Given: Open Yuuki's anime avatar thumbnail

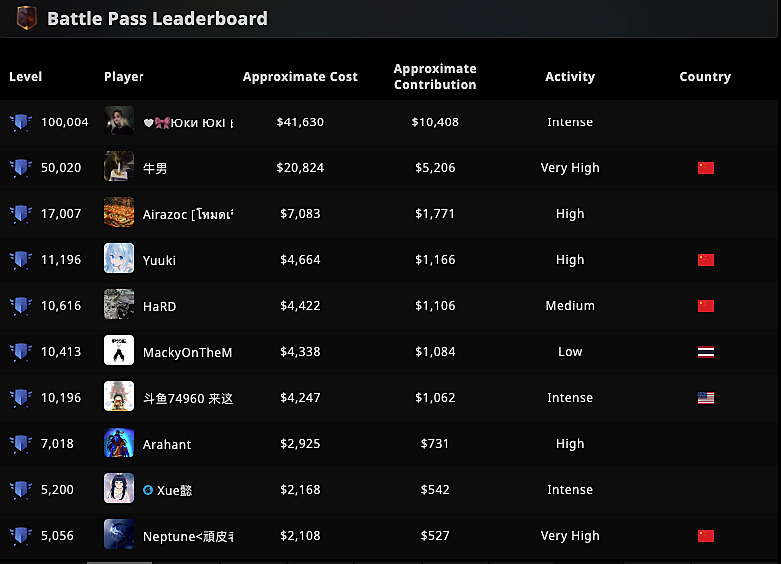Looking at the screenshot, I should pyautogui.click(x=119, y=259).
